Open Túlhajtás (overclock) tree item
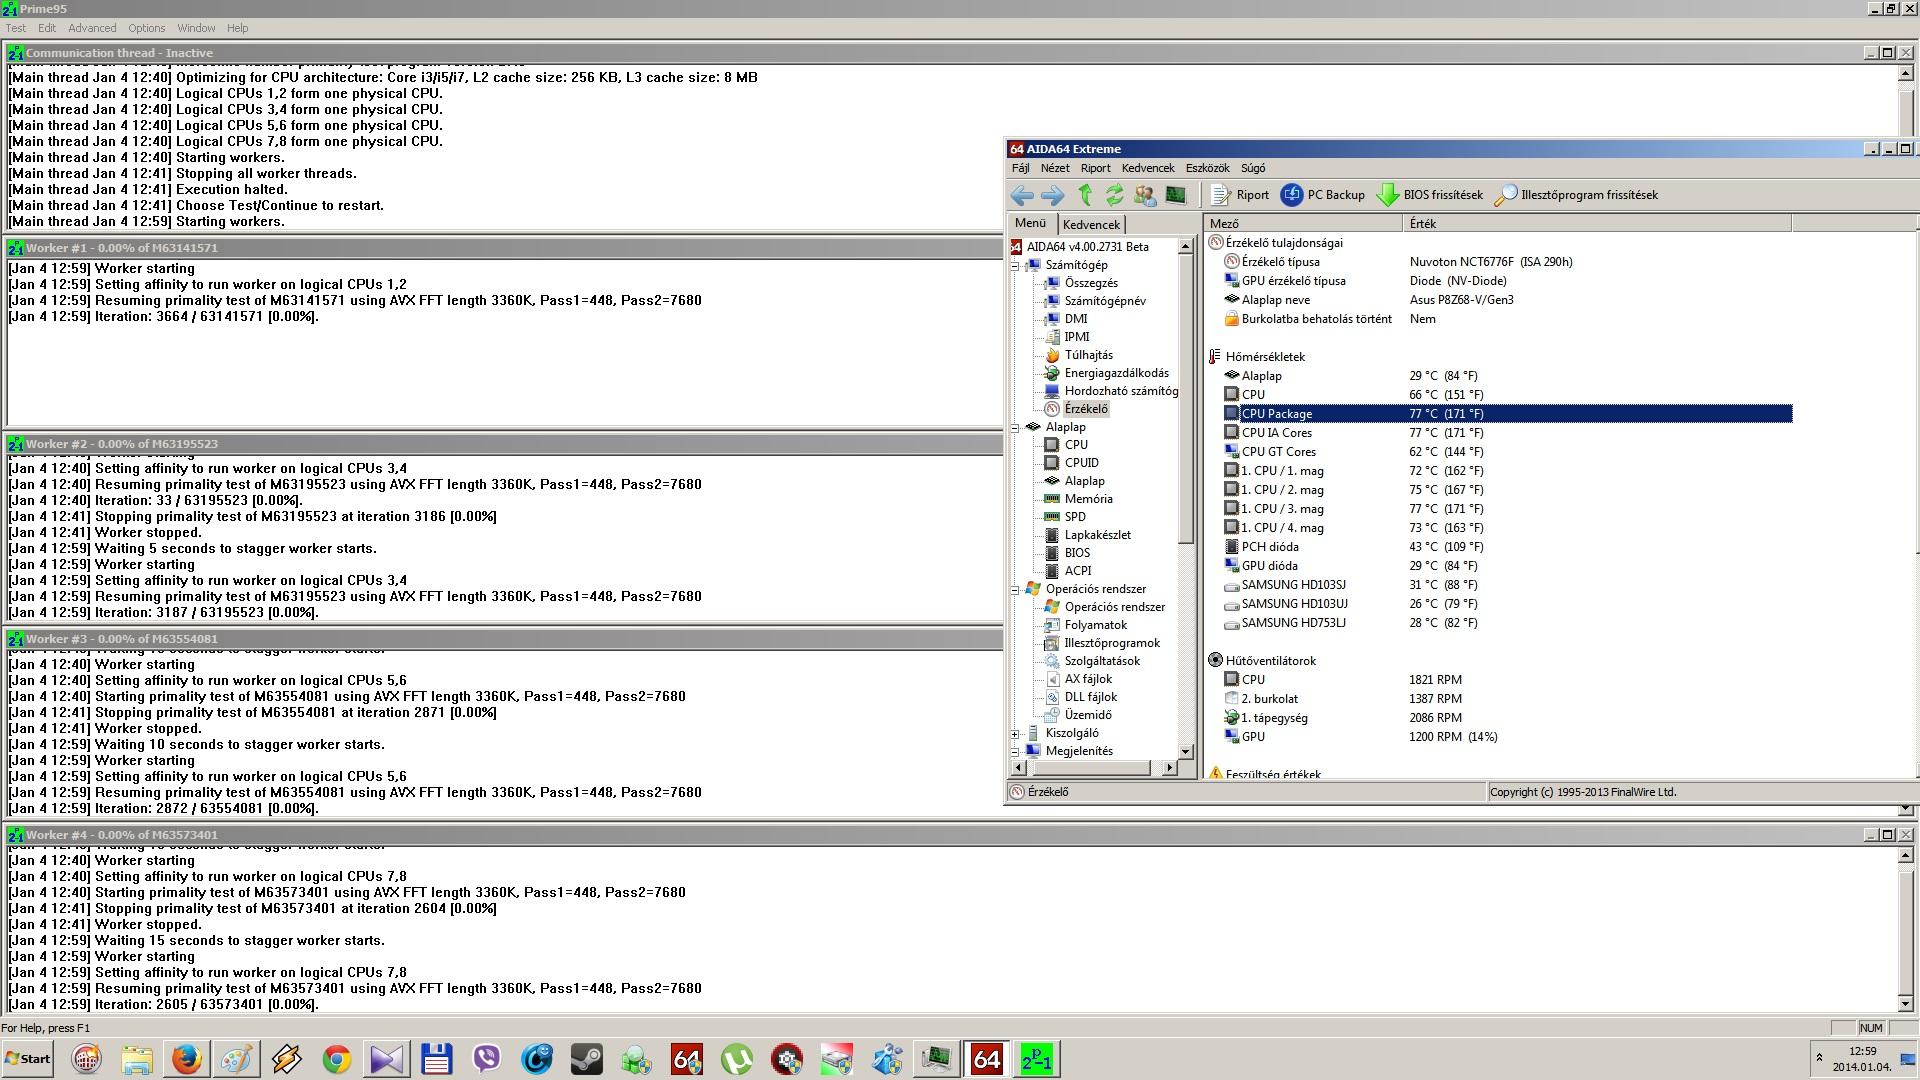The height and width of the screenshot is (1080, 1920). [1088, 355]
